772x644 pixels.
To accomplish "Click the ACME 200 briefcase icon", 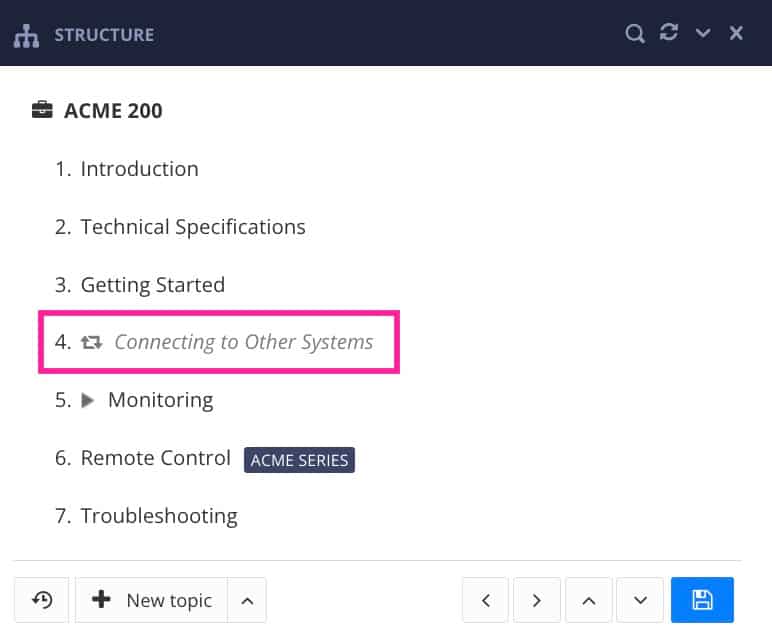I will pos(42,110).
